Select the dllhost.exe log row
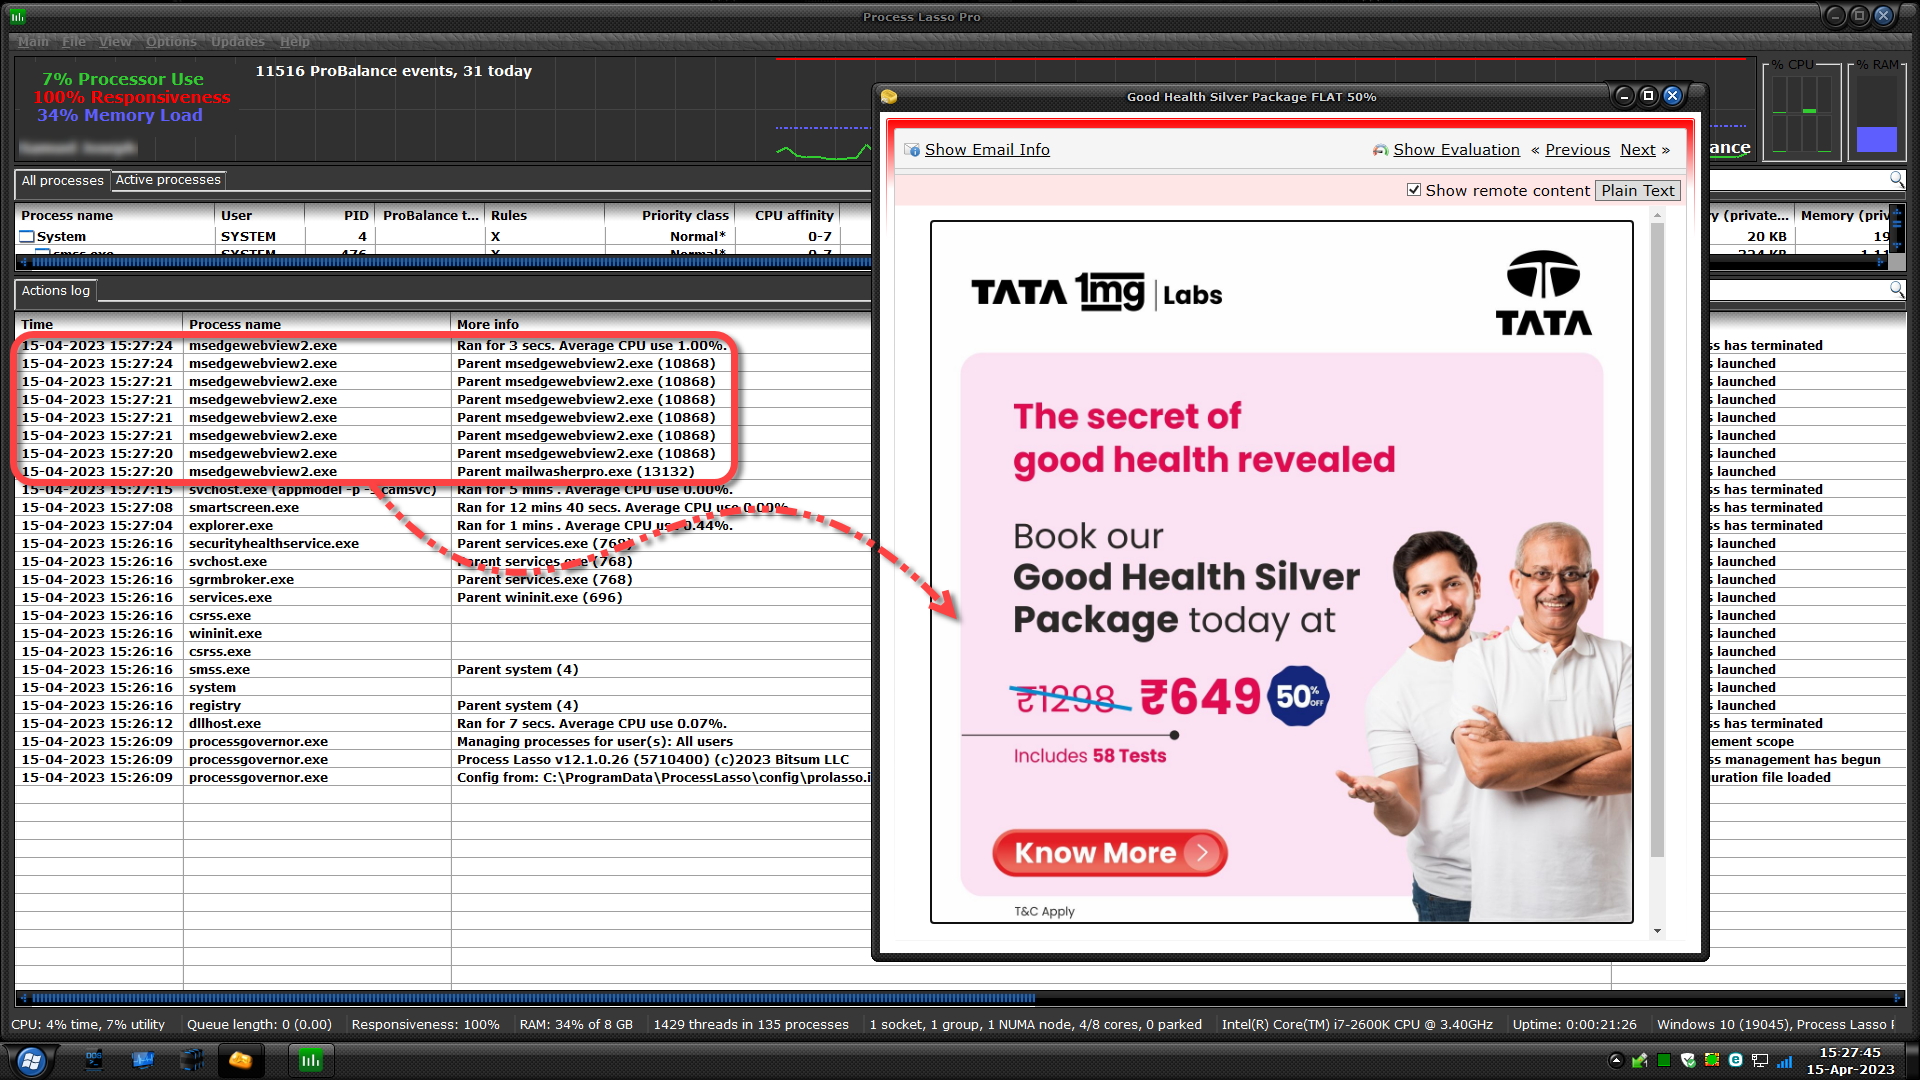1920x1080 pixels. coord(444,723)
